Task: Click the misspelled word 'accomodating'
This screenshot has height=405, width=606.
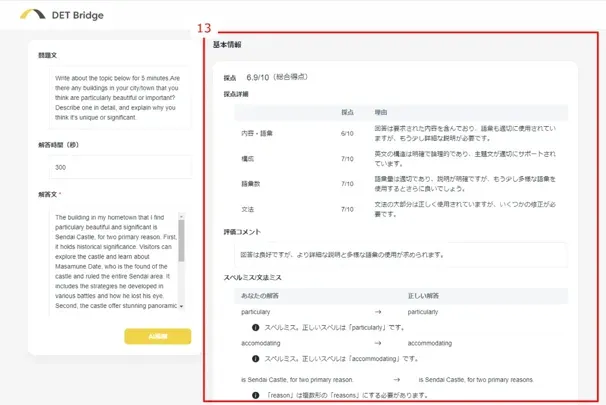Action: coord(260,343)
